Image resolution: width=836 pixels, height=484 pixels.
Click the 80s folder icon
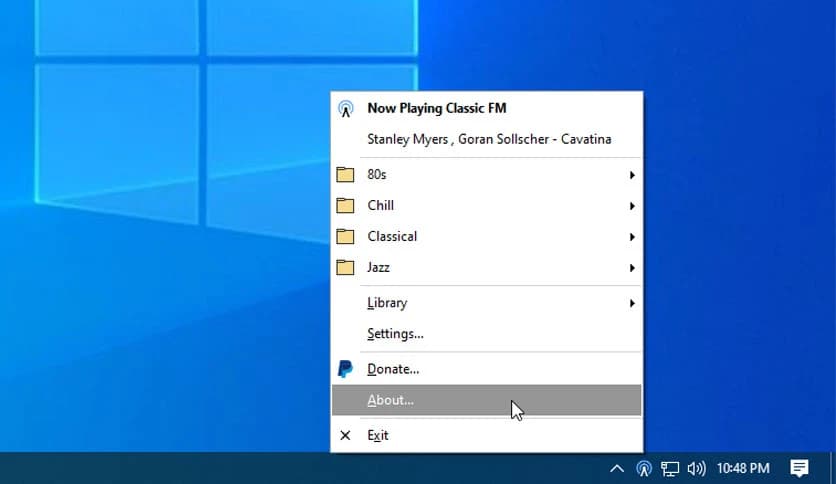(x=346, y=175)
